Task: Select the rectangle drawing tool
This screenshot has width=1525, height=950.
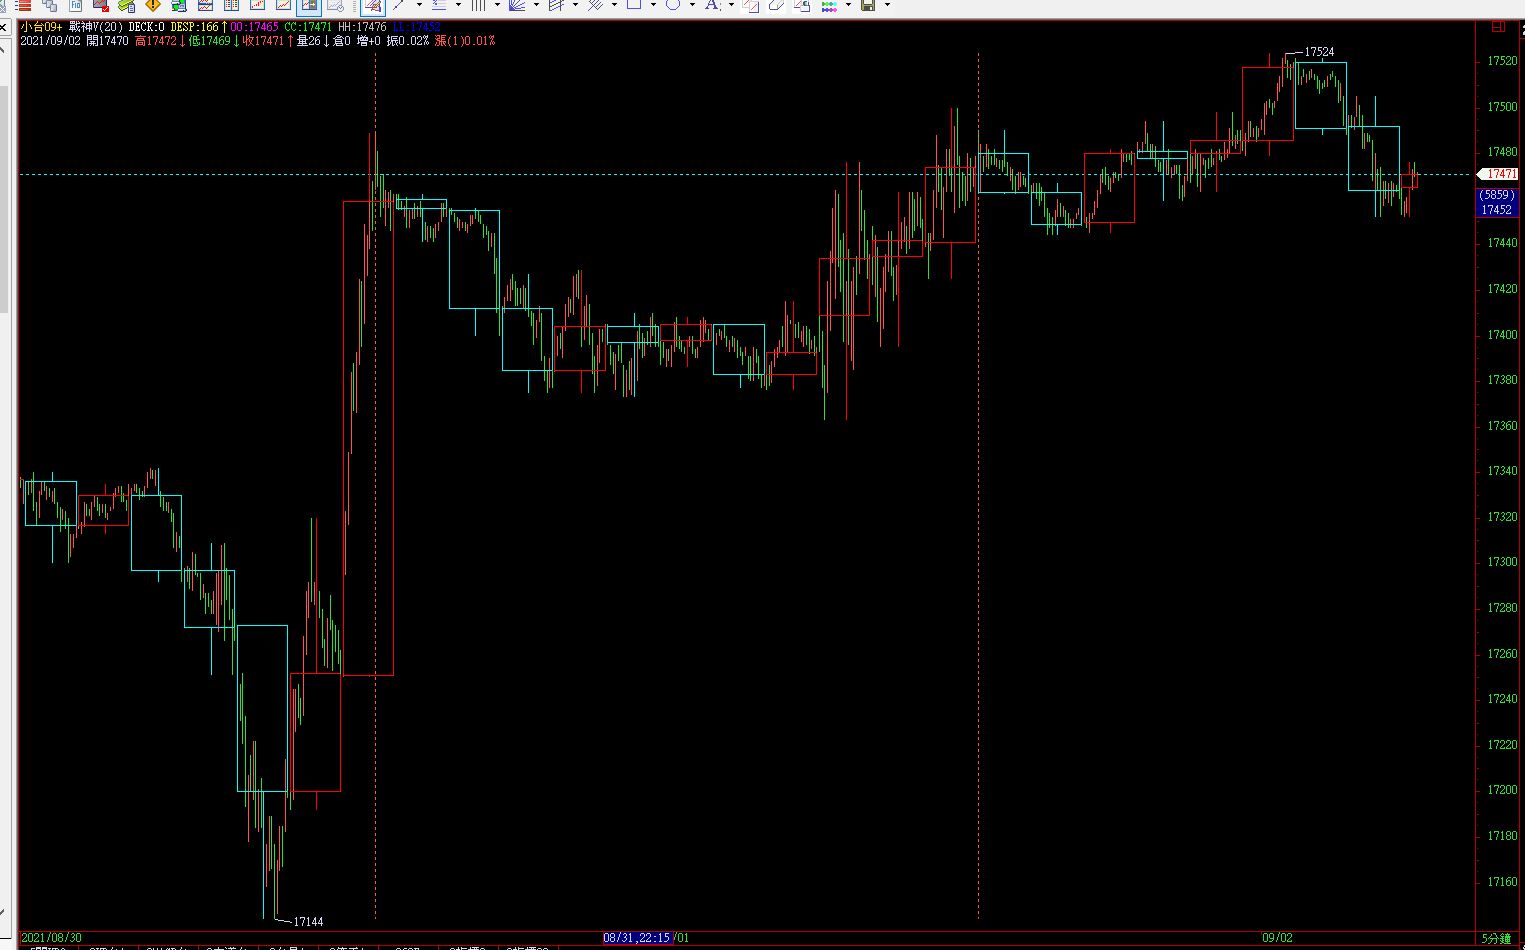Action: (633, 5)
